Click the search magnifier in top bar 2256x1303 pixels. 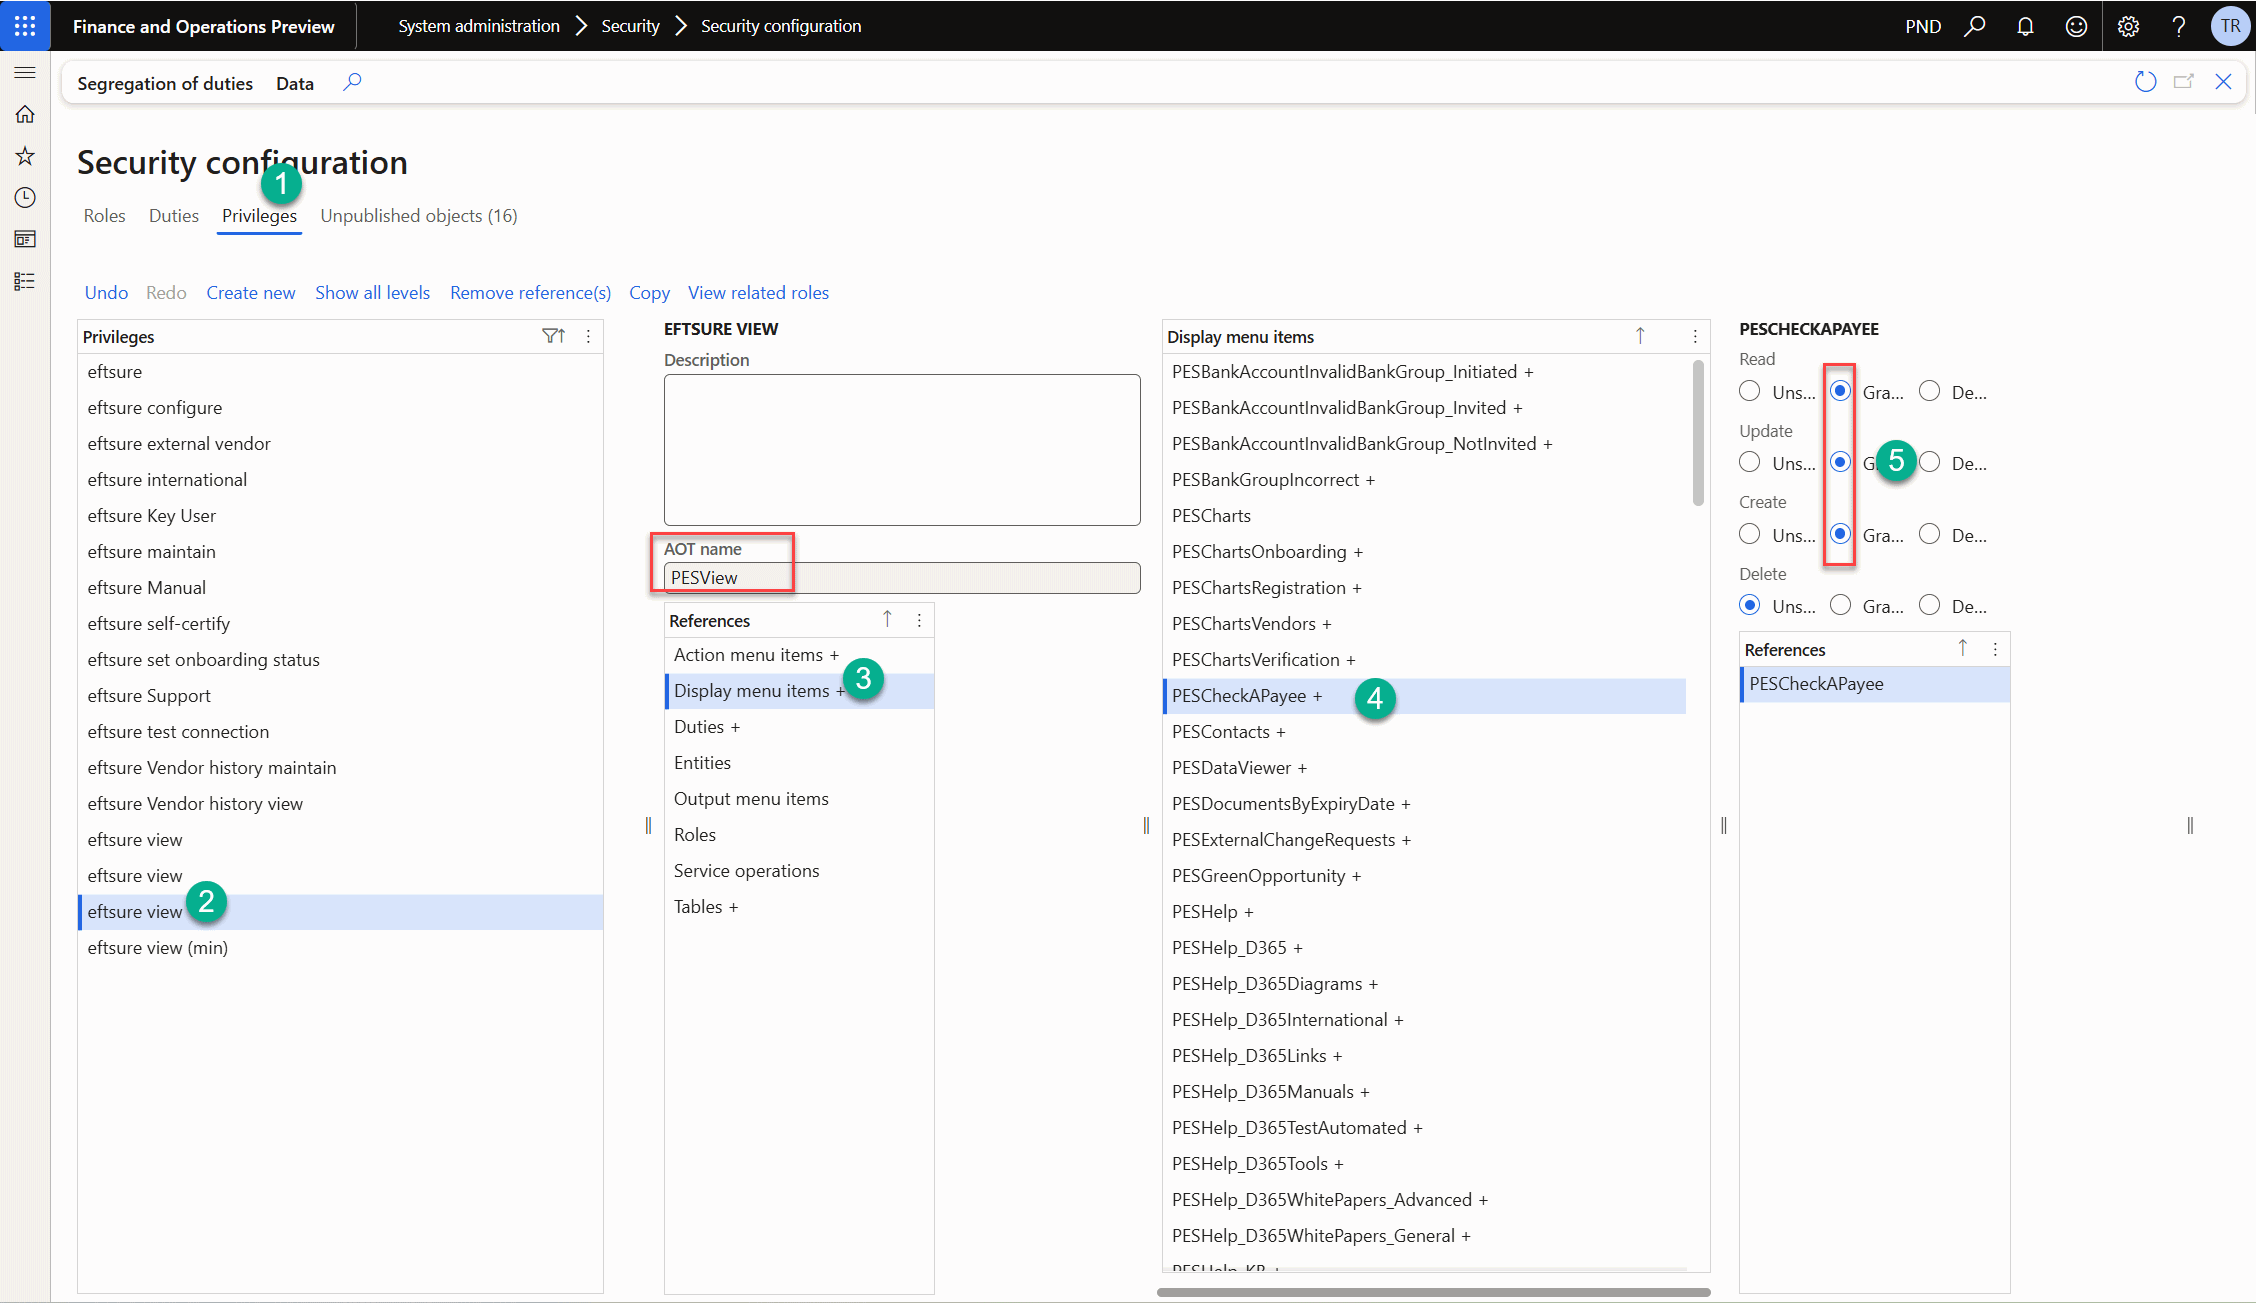(1975, 26)
